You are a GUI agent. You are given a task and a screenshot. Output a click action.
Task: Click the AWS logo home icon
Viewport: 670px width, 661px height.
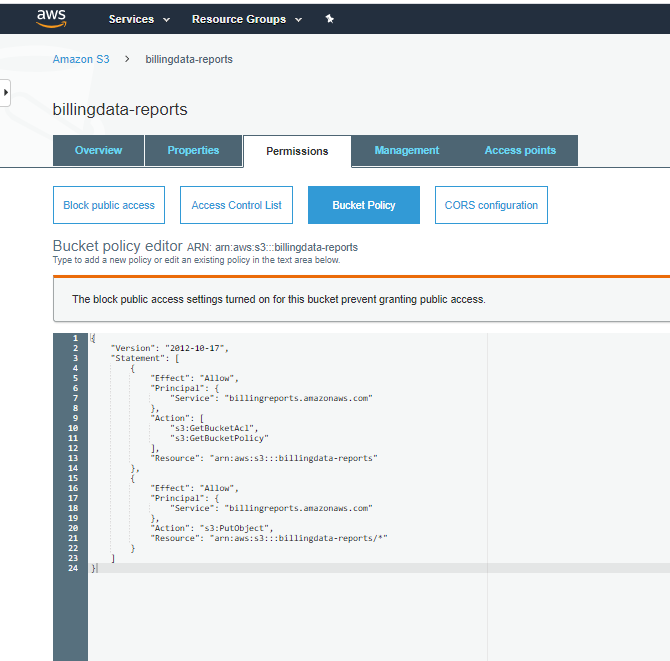point(51,18)
